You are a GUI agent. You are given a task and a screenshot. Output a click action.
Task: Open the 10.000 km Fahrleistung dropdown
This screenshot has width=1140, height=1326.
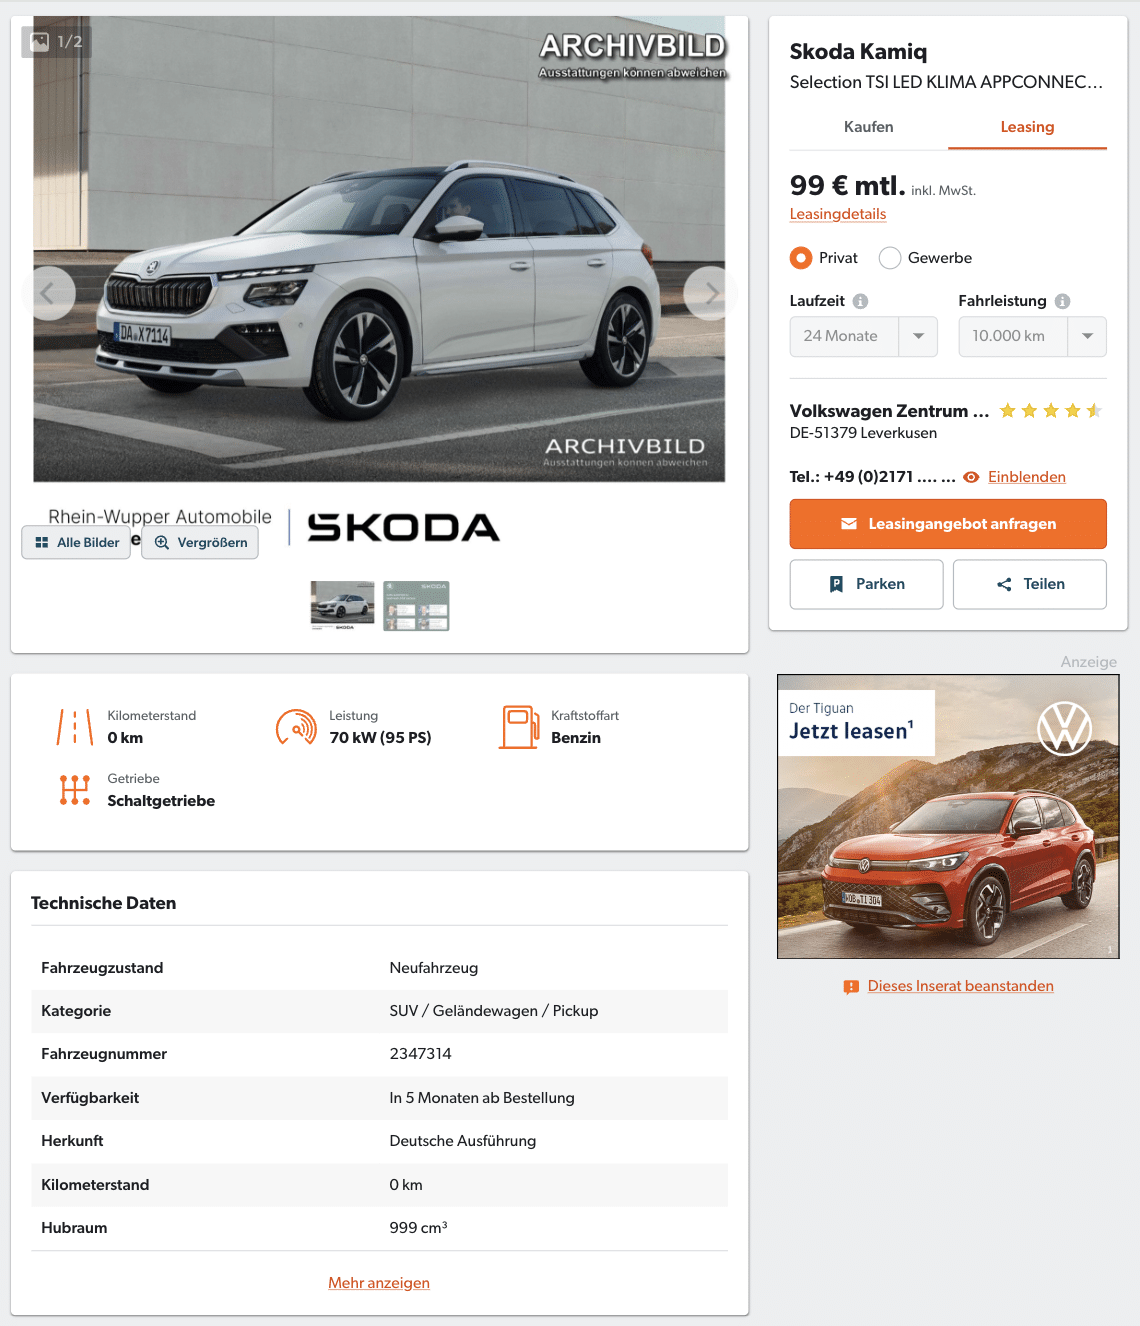point(1032,336)
